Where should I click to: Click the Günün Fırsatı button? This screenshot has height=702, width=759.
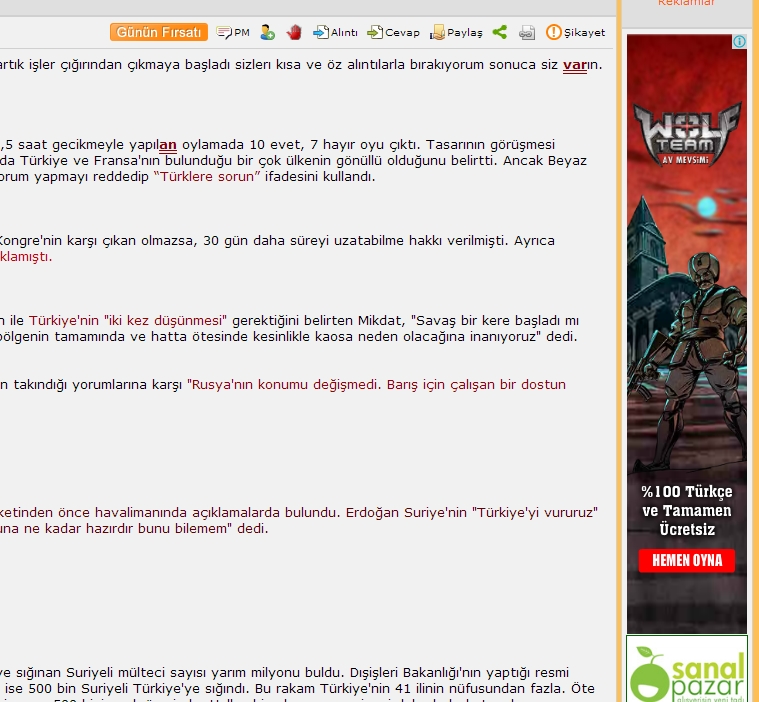click(159, 32)
